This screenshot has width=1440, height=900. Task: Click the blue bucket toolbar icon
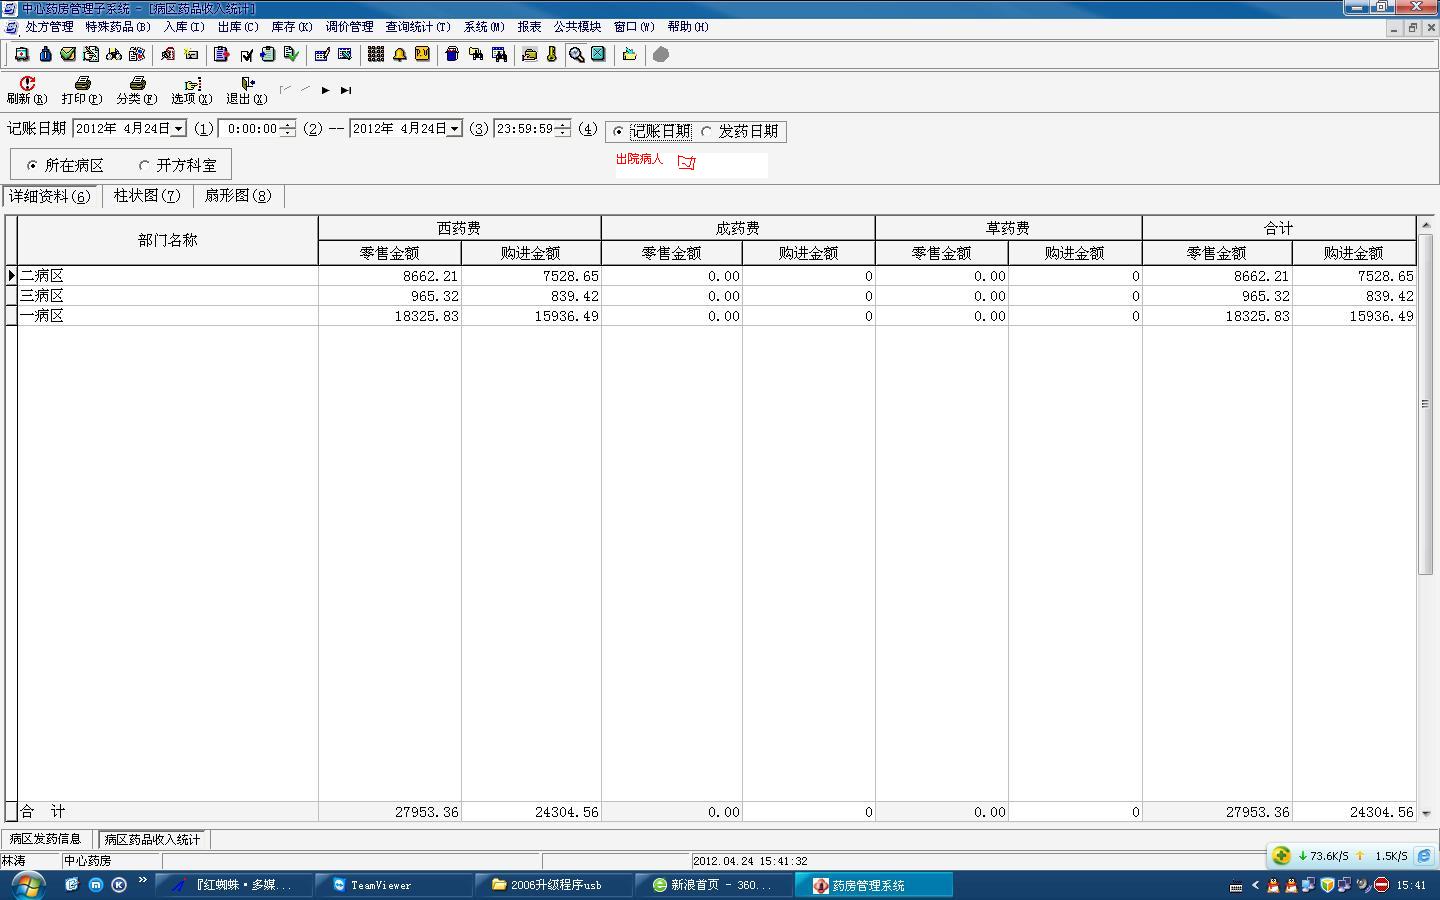point(452,55)
